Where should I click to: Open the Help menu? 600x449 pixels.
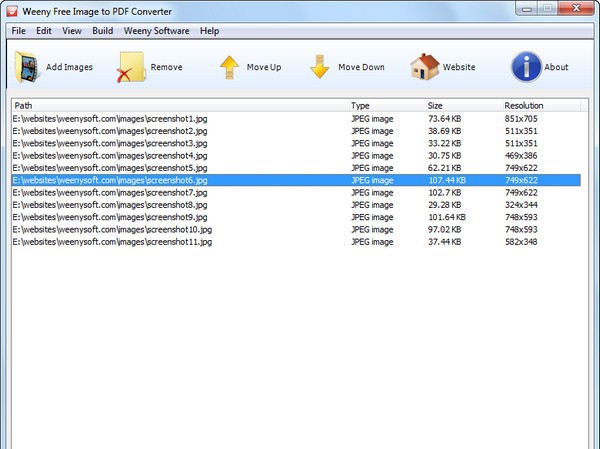210,31
